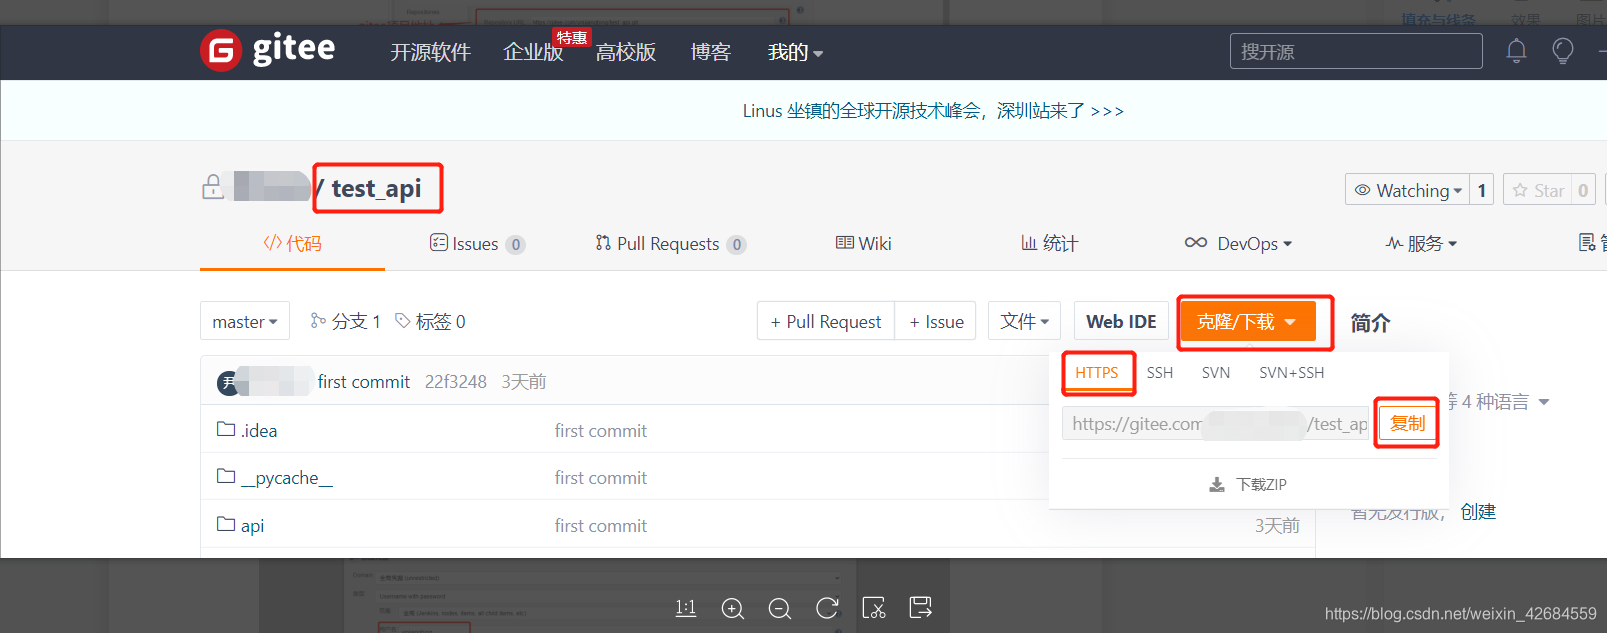Open the .idea folder

(x=259, y=430)
